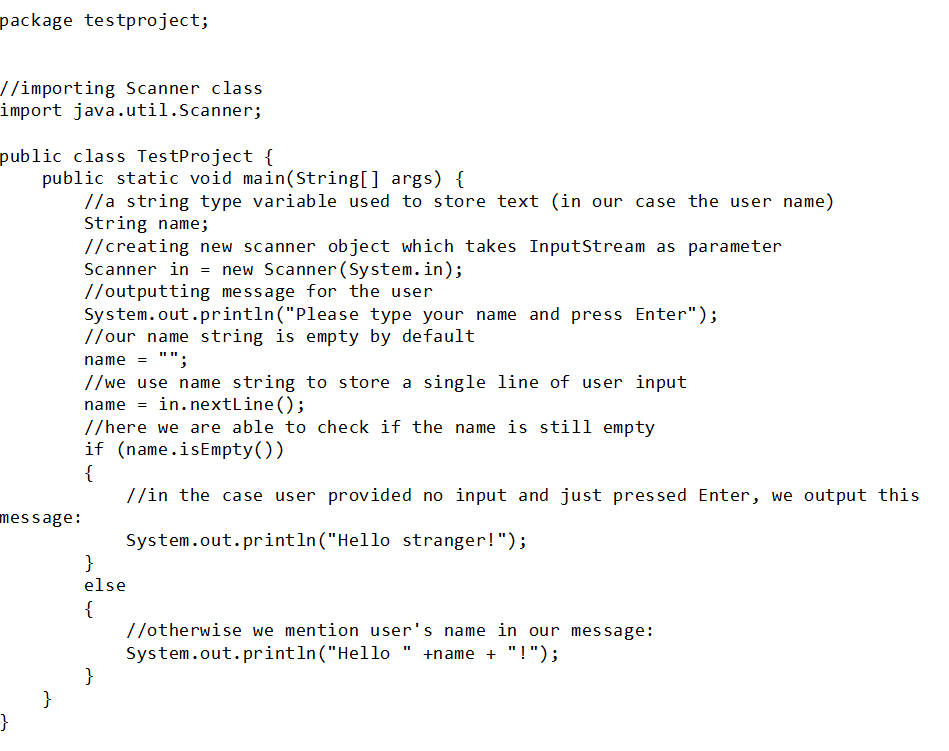Click the TestProject class name

tap(195, 157)
